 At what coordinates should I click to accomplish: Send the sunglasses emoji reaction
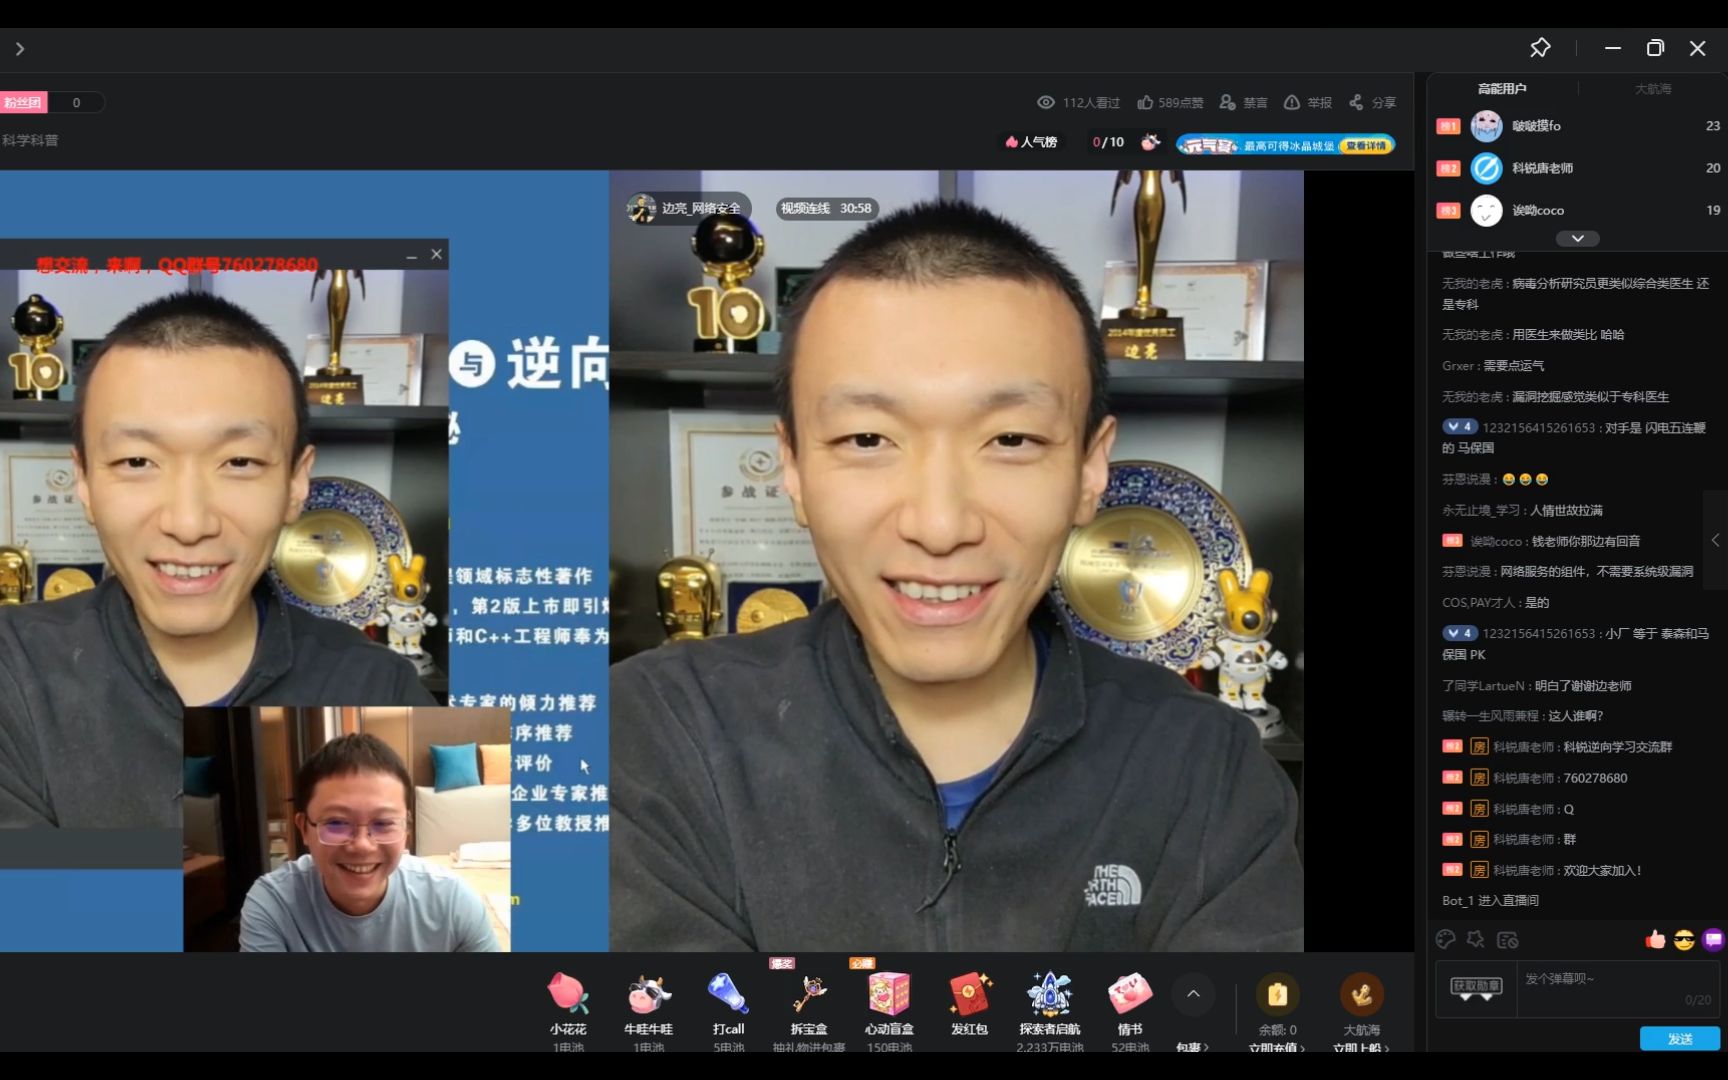[1684, 940]
